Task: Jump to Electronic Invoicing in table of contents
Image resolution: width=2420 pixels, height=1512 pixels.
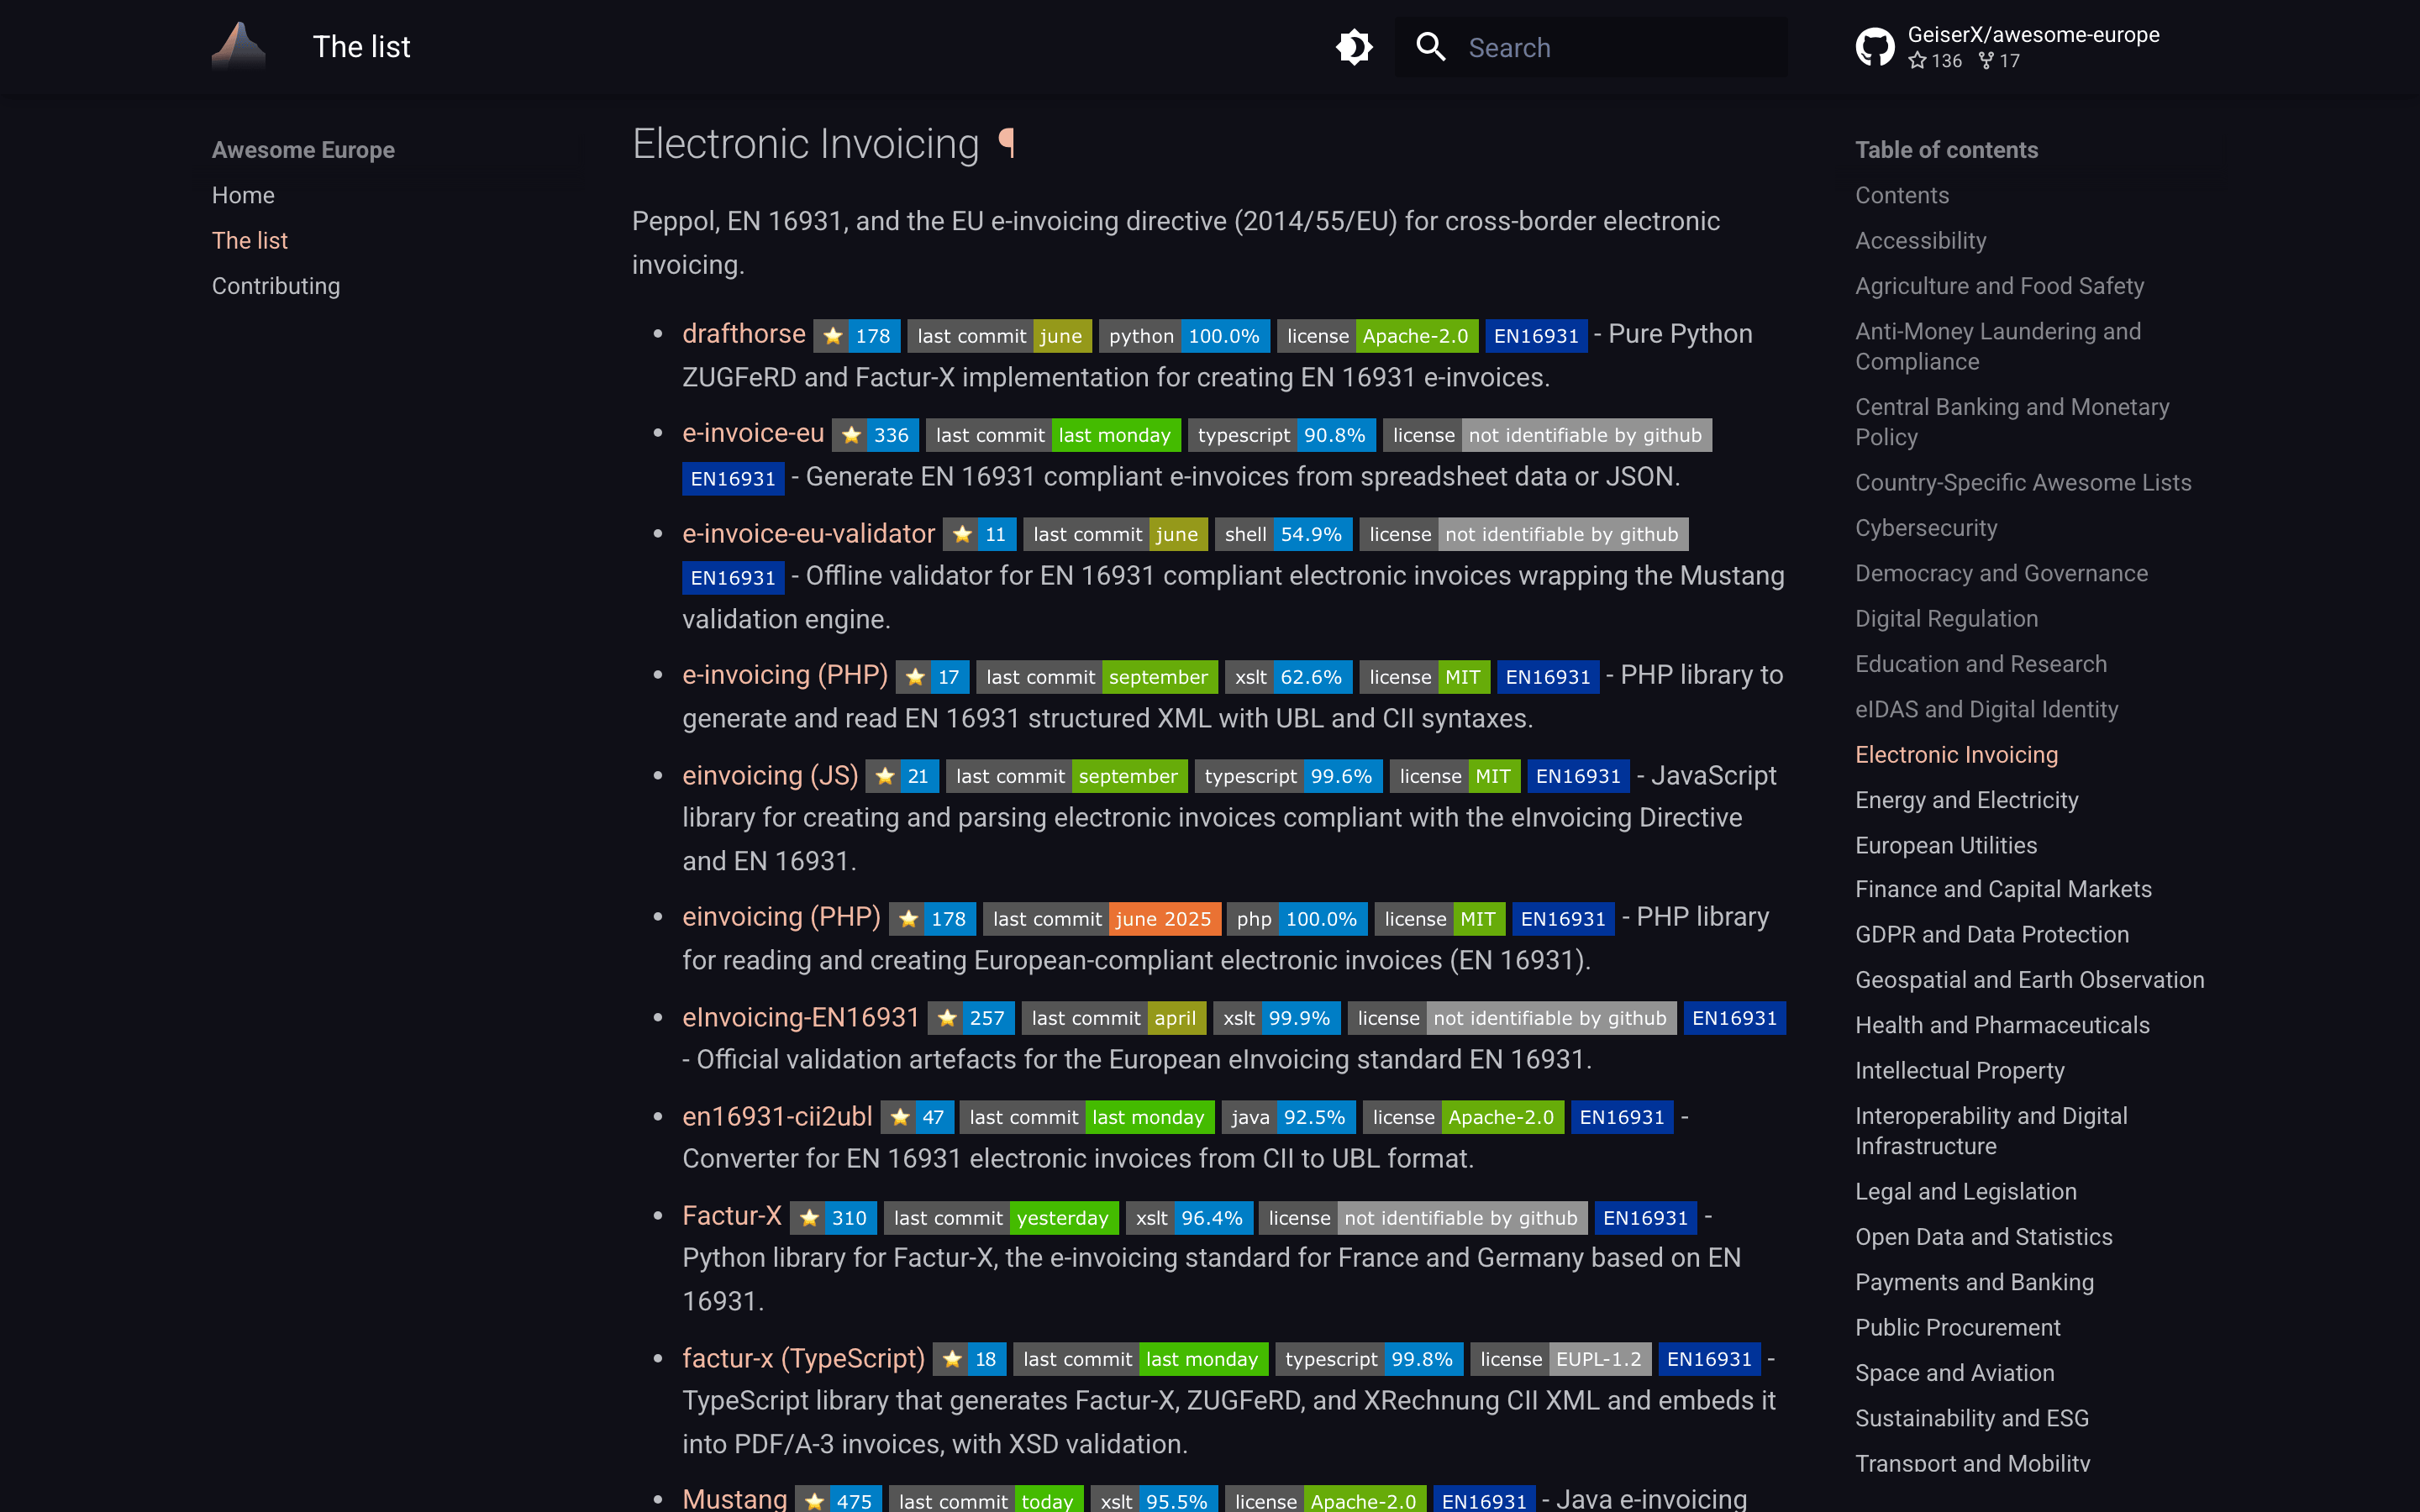Action: click(1956, 754)
